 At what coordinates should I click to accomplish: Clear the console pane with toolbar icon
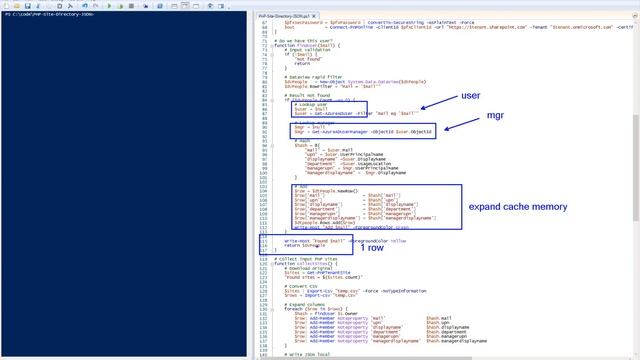pyautogui.click(x=70, y=6)
